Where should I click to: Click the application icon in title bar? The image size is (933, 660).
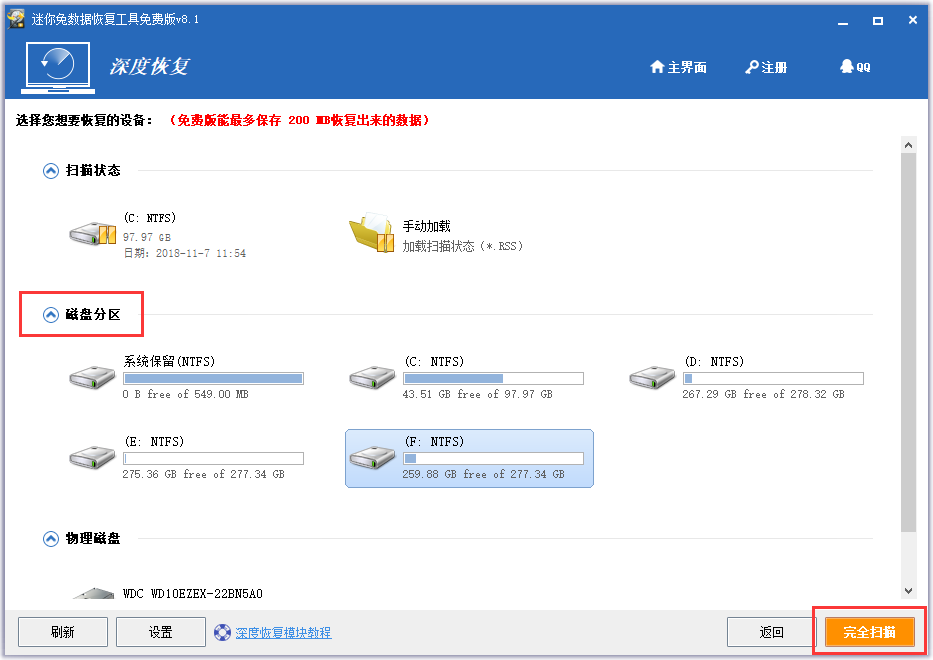[16, 19]
